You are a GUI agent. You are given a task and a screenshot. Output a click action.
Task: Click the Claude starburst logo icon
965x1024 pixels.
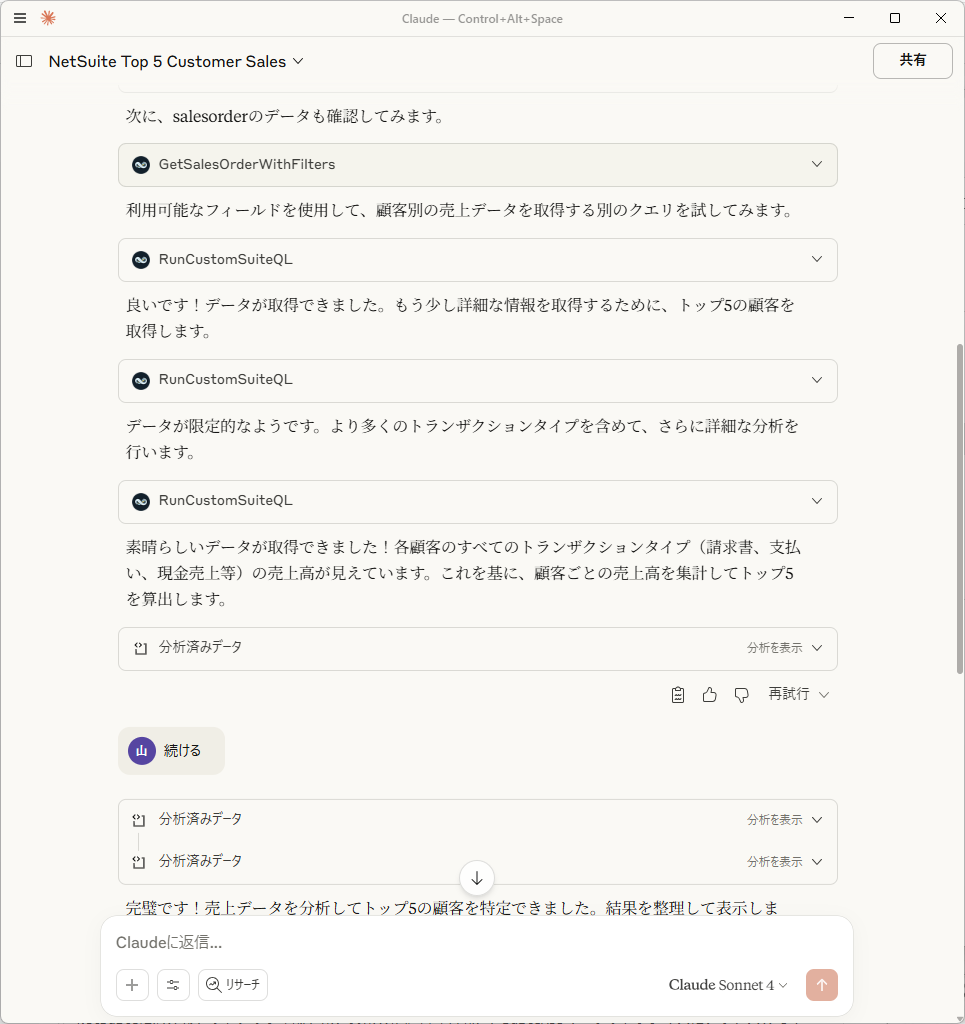(x=48, y=18)
